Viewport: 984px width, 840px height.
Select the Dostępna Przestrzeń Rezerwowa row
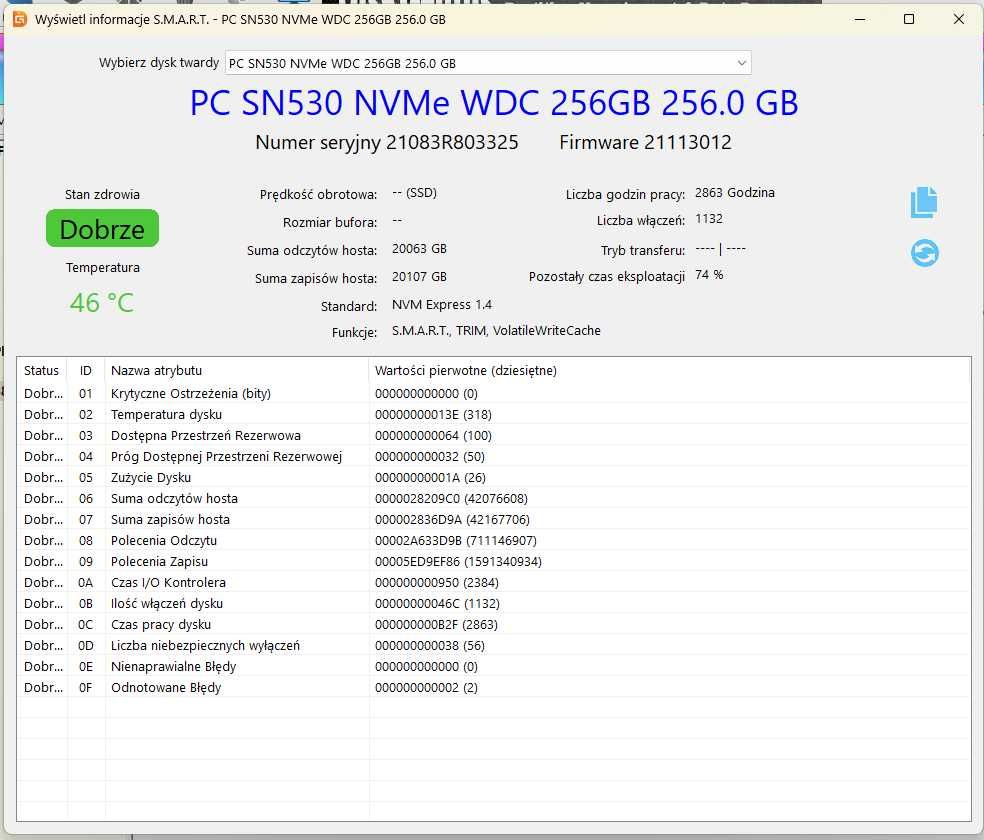click(x=494, y=435)
